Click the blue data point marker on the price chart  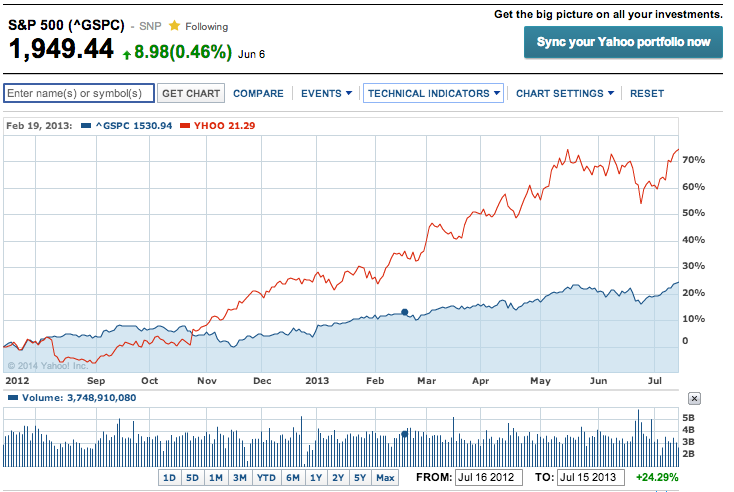(x=405, y=312)
